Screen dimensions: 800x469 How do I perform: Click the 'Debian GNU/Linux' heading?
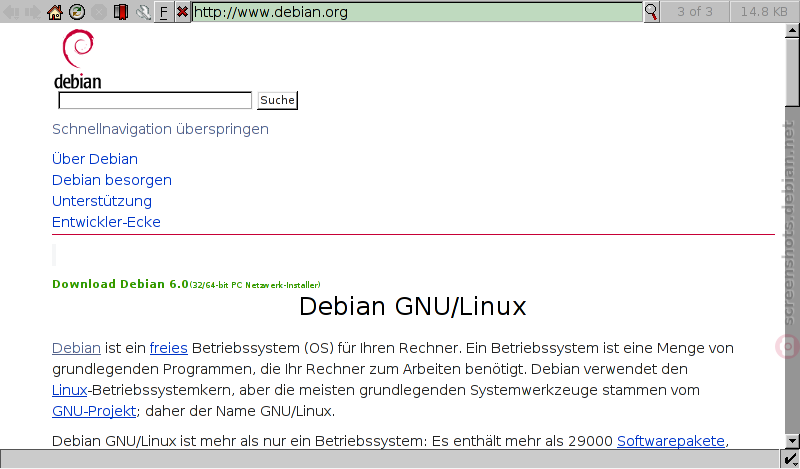[x=412, y=306]
